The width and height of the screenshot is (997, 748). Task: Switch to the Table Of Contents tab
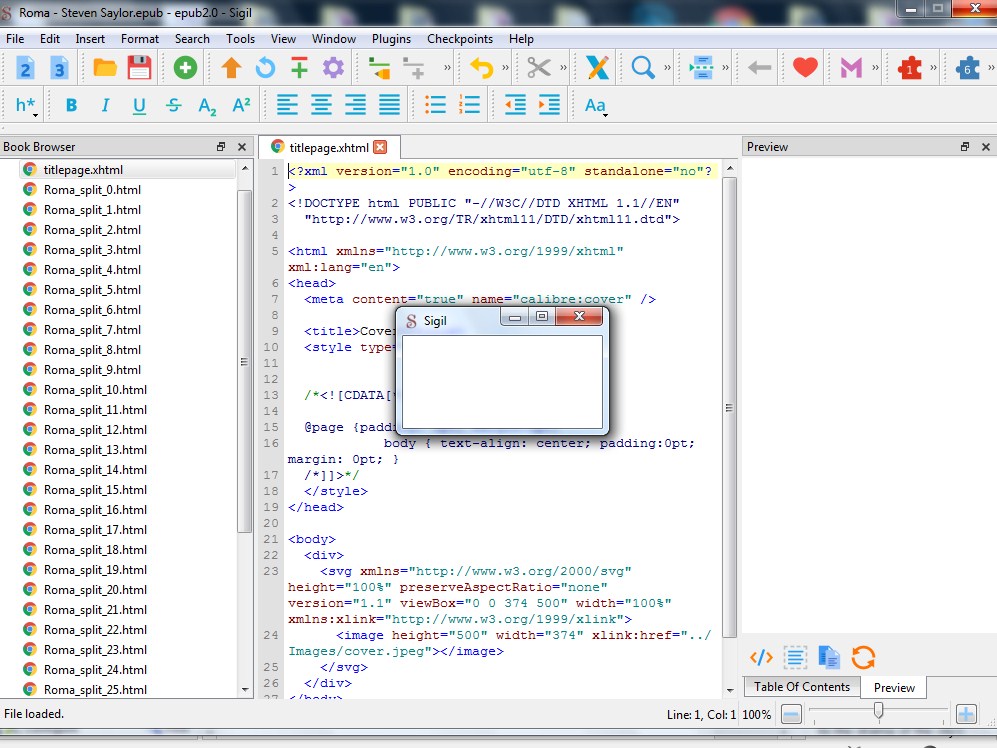pos(802,687)
